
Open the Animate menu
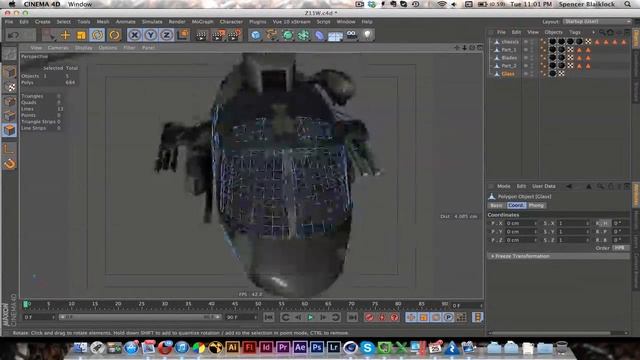[x=126, y=22]
